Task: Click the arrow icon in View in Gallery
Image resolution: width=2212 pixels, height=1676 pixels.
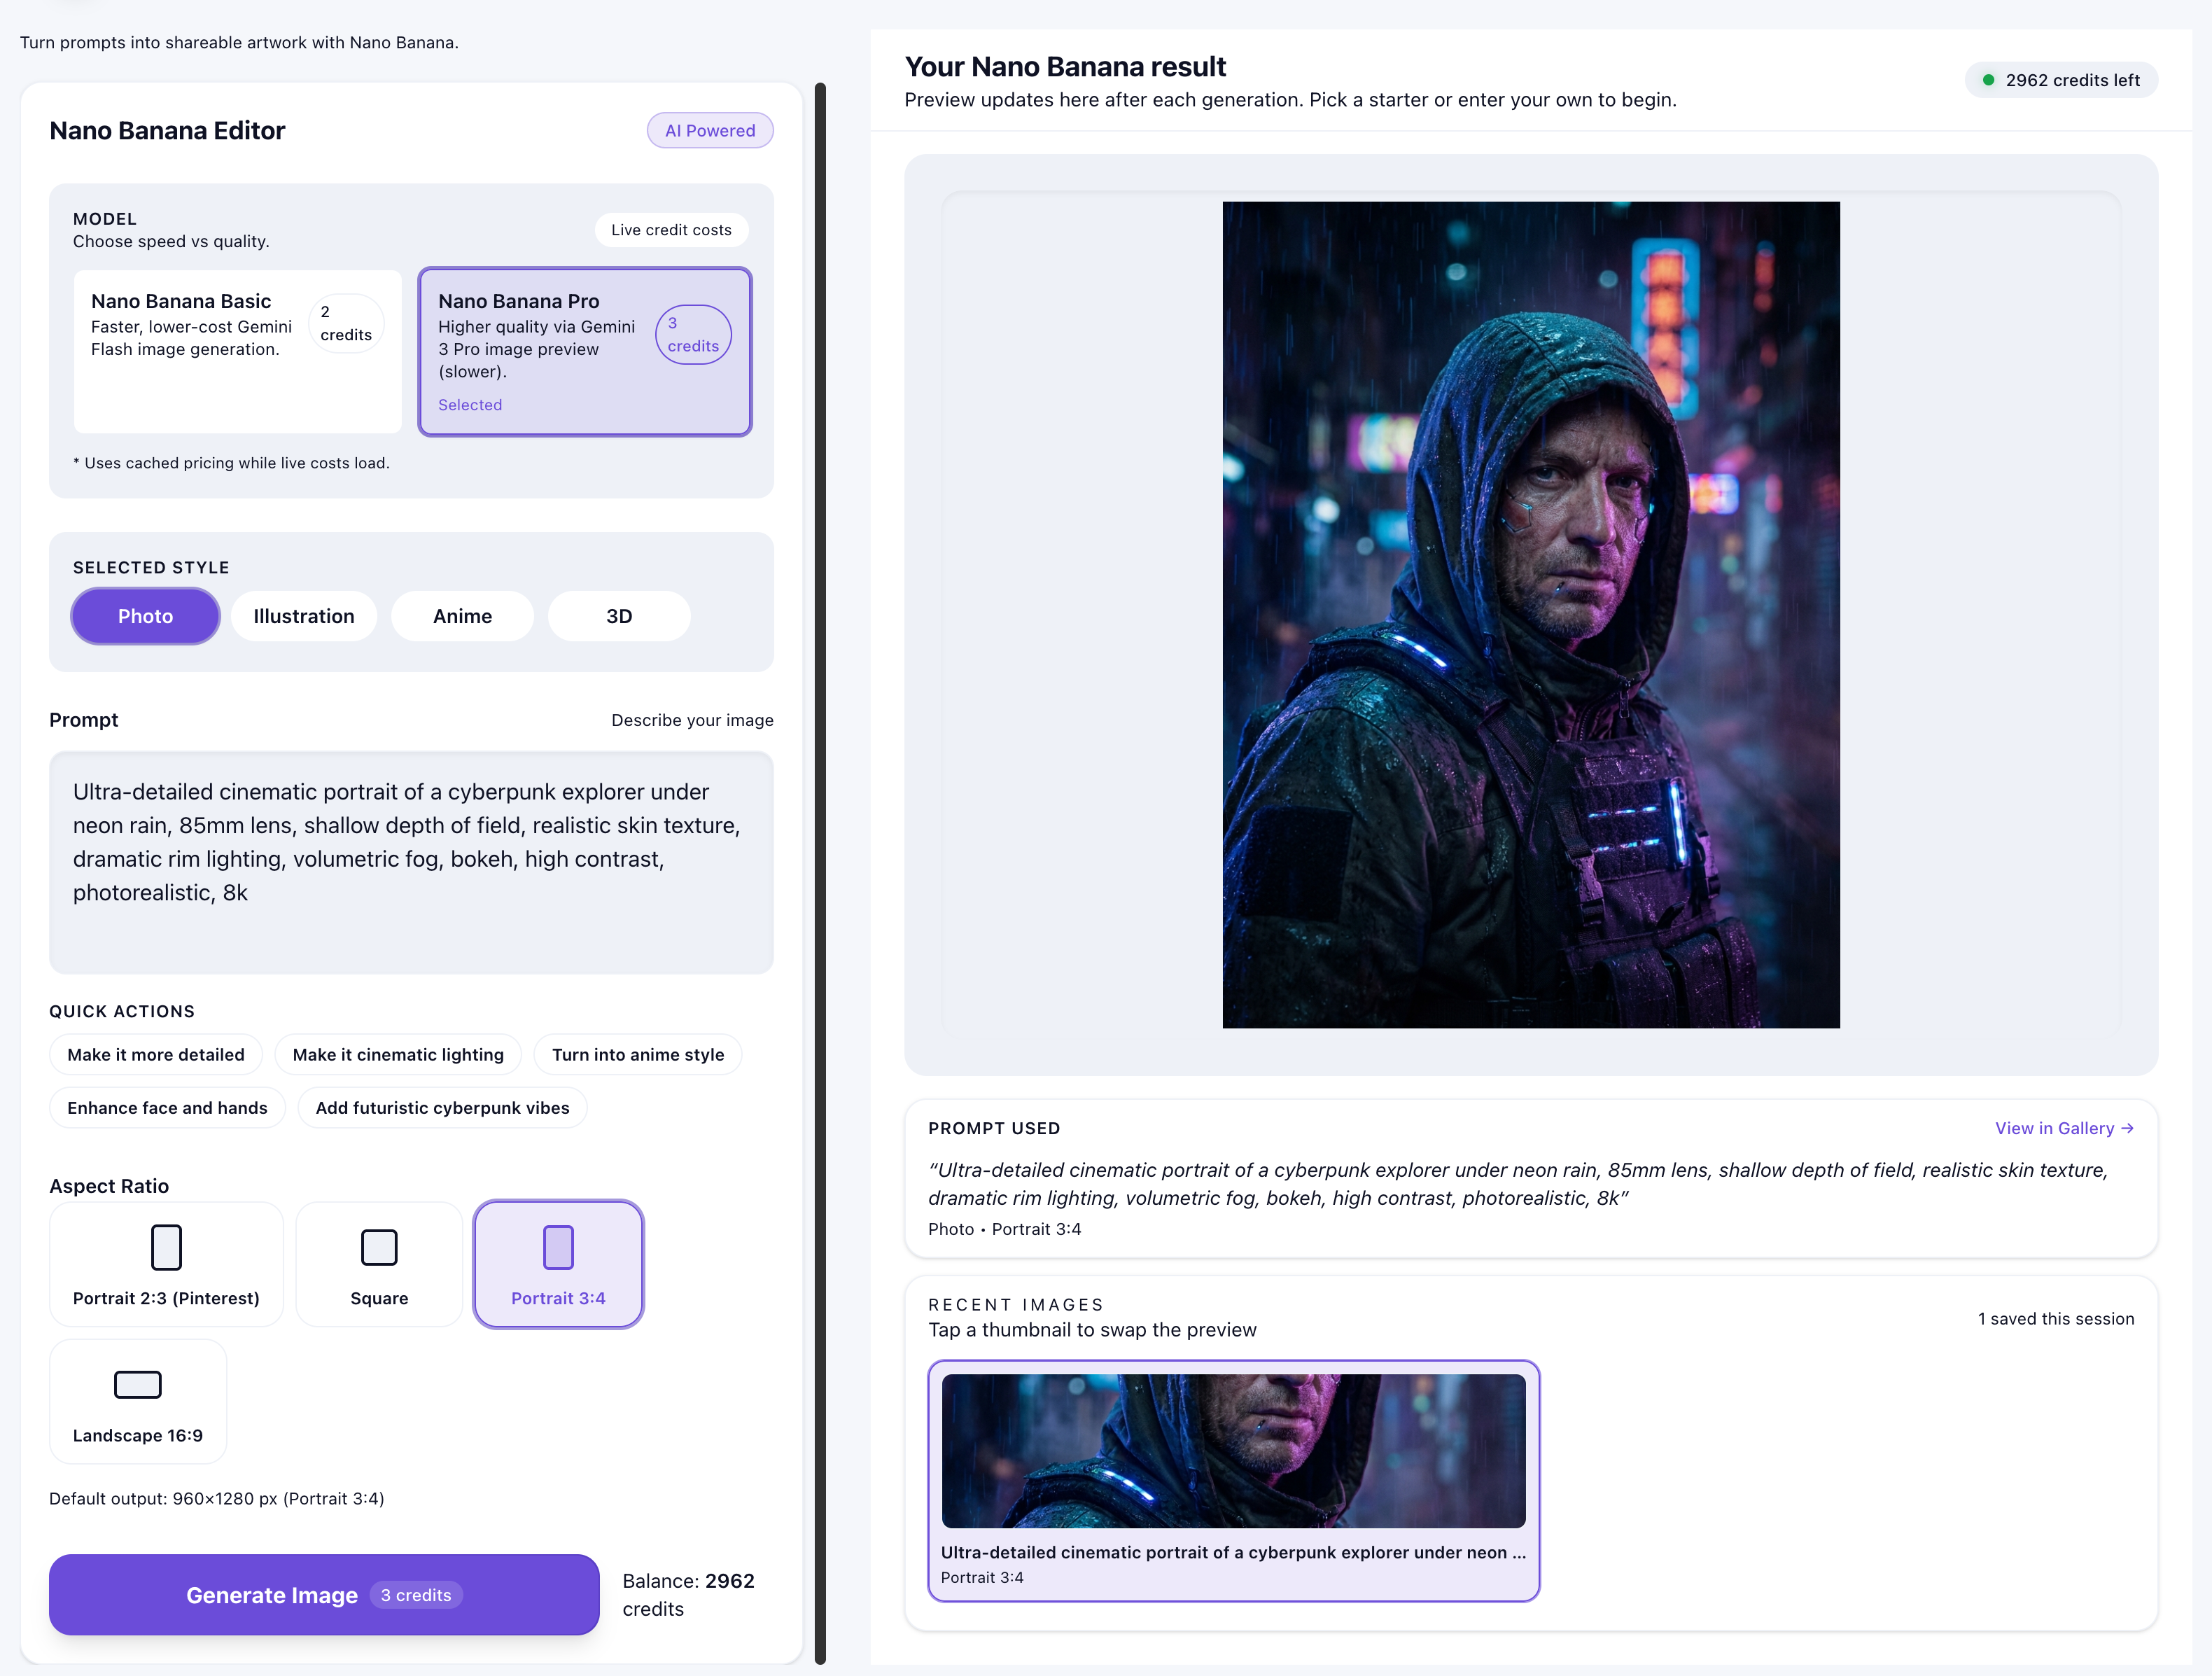Action: (2127, 1128)
